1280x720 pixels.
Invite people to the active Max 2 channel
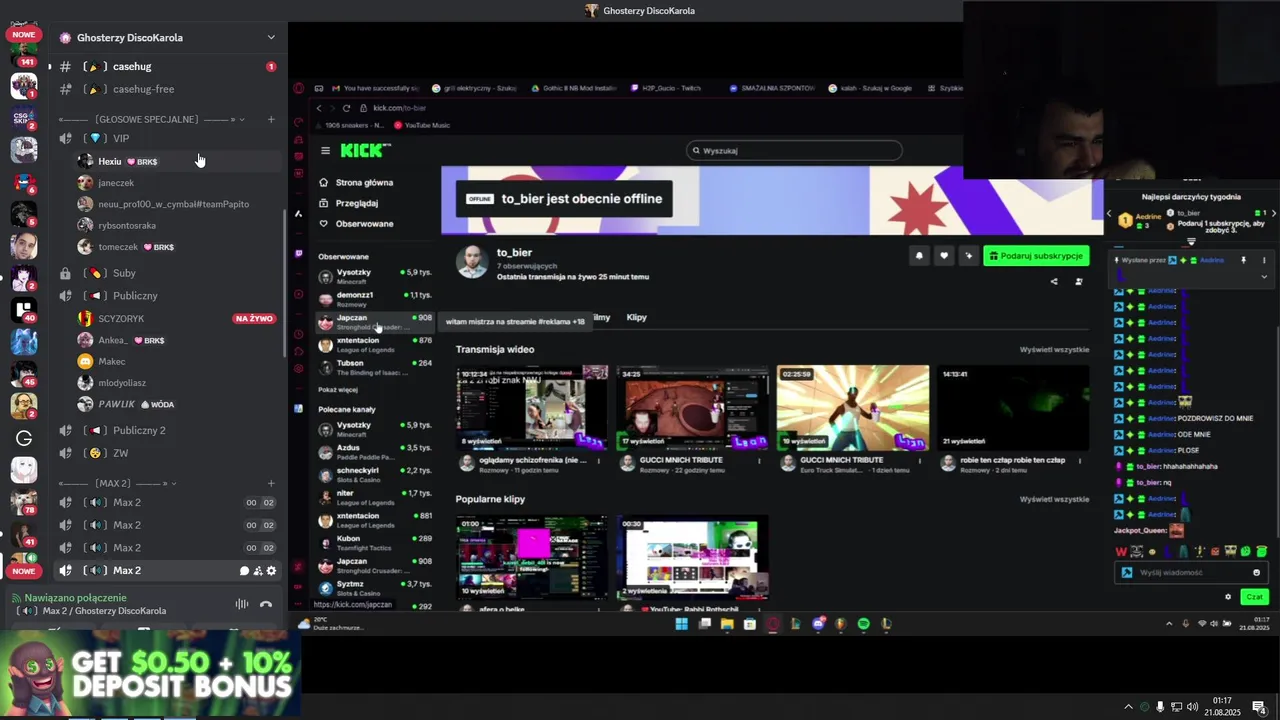pyautogui.click(x=258, y=571)
